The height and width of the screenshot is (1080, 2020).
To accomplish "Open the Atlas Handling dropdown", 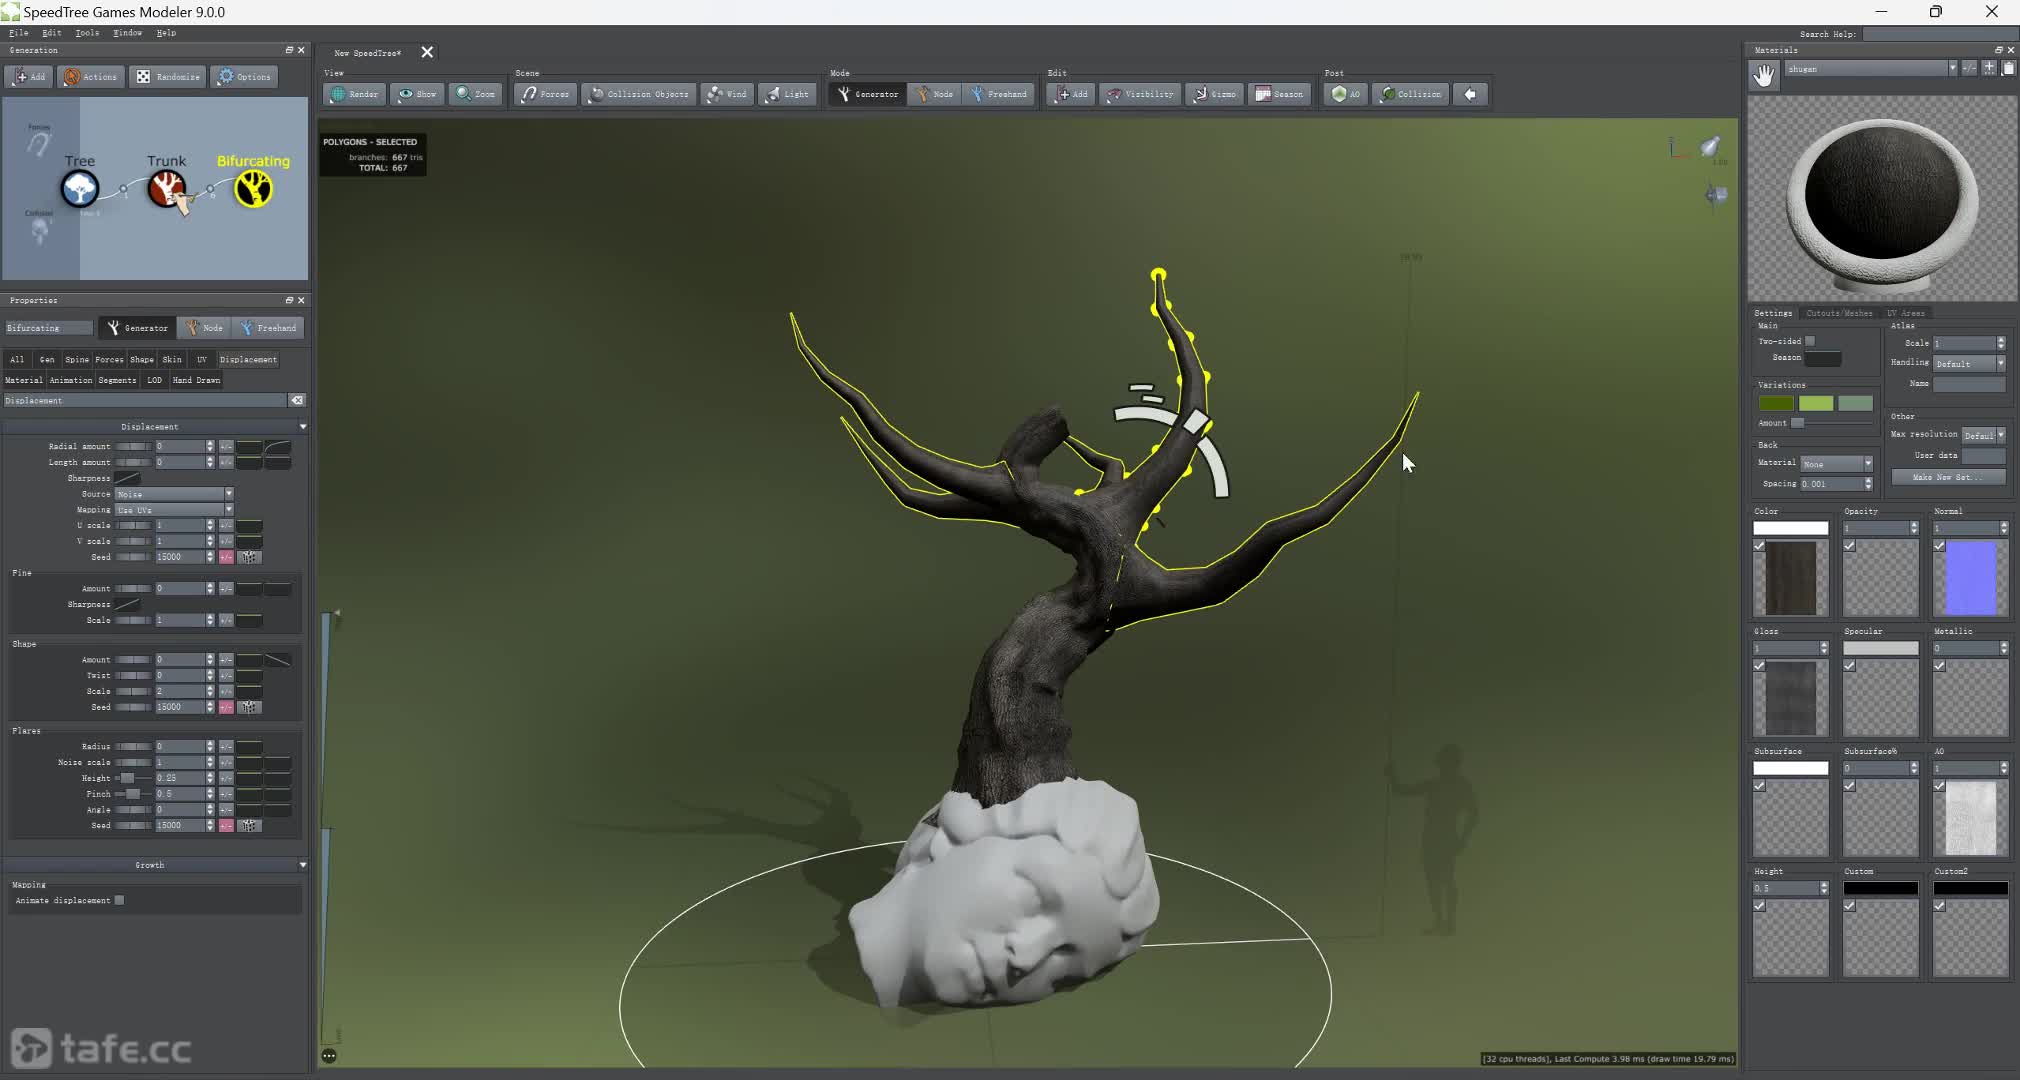I will [1969, 363].
